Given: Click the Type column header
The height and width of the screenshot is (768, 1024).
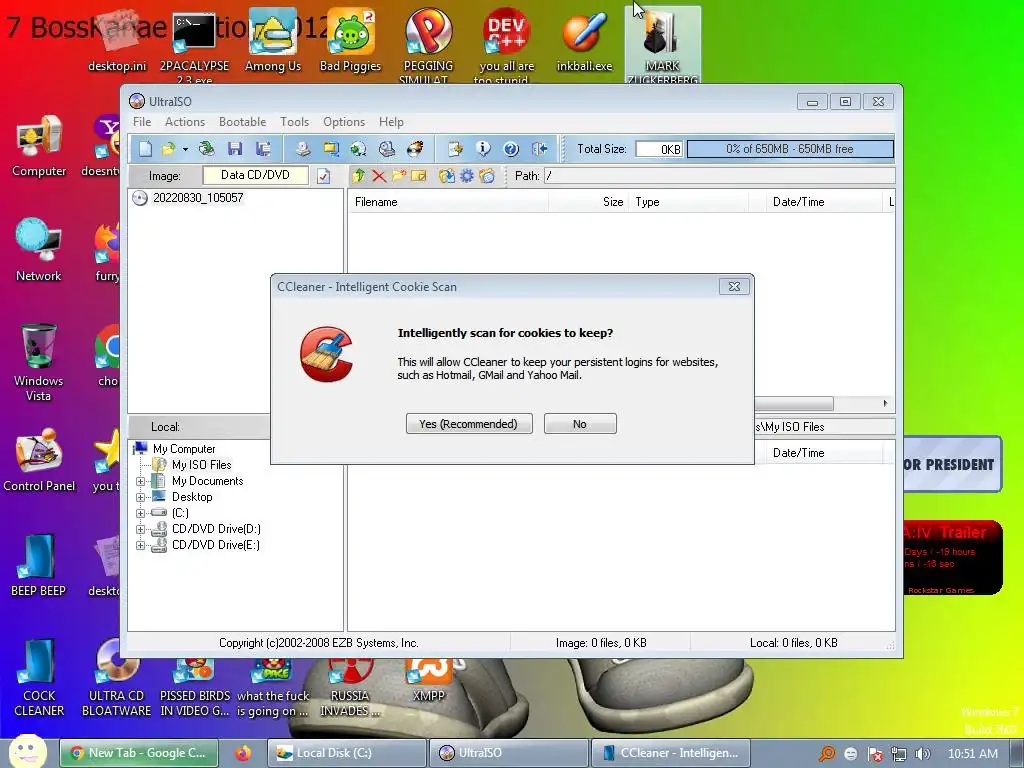Looking at the screenshot, I should pyautogui.click(x=689, y=202).
